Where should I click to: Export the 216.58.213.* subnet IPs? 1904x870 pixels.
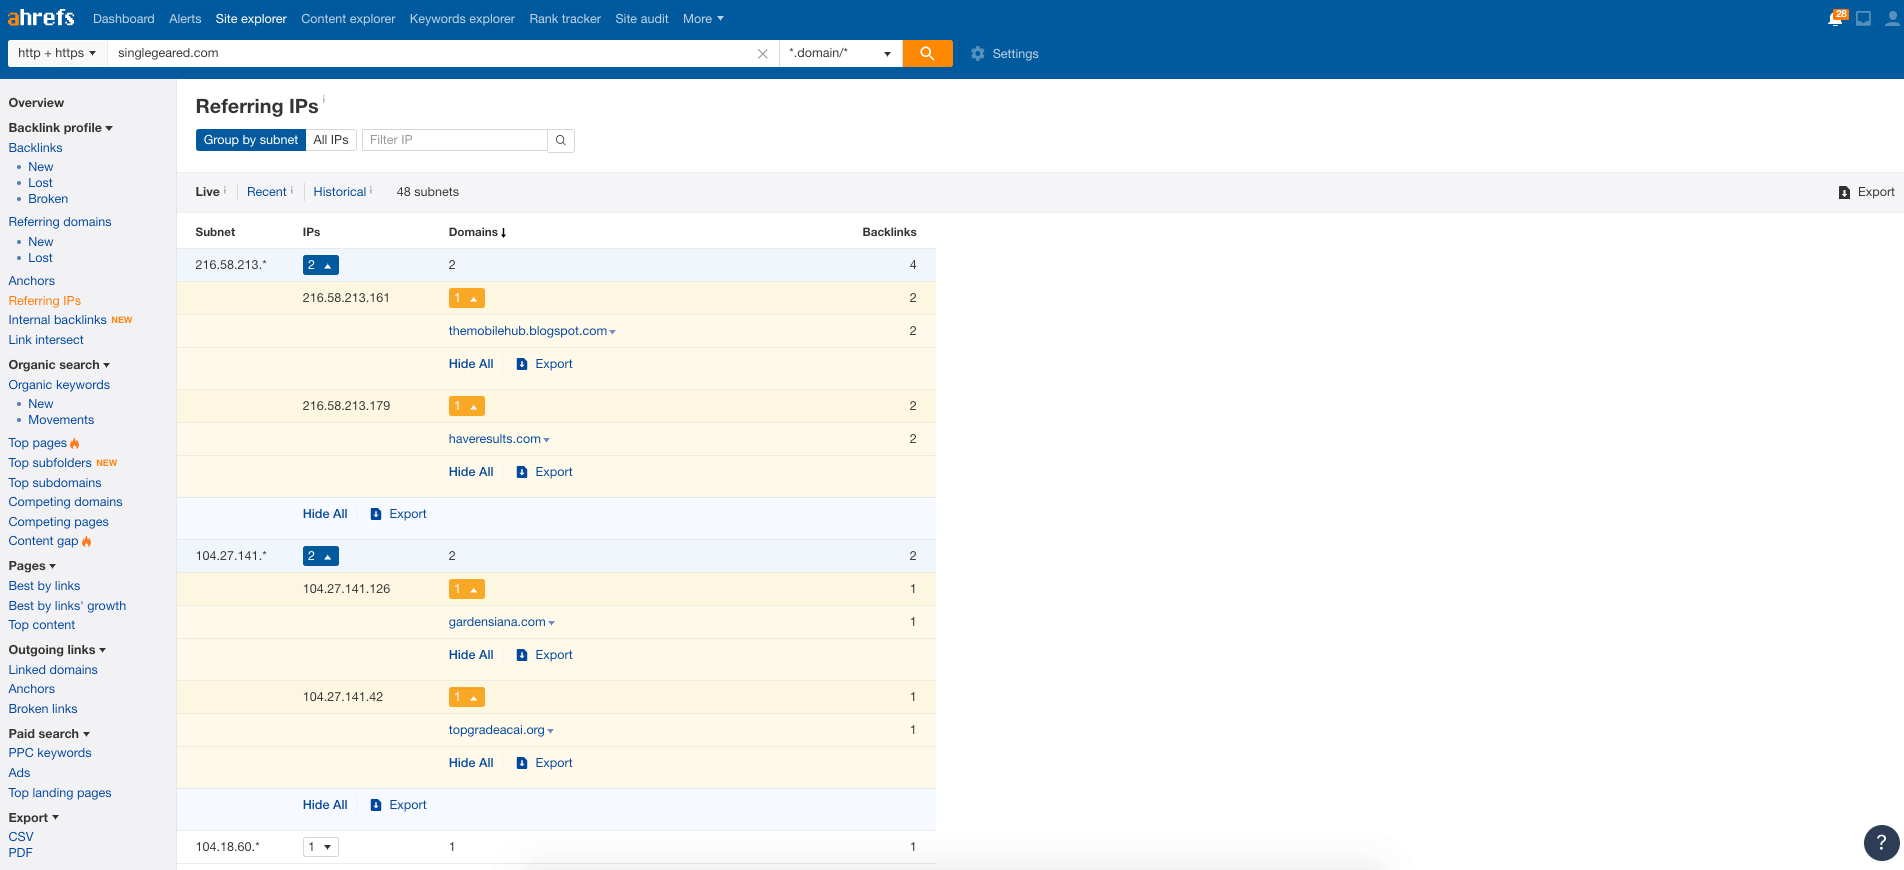click(398, 514)
